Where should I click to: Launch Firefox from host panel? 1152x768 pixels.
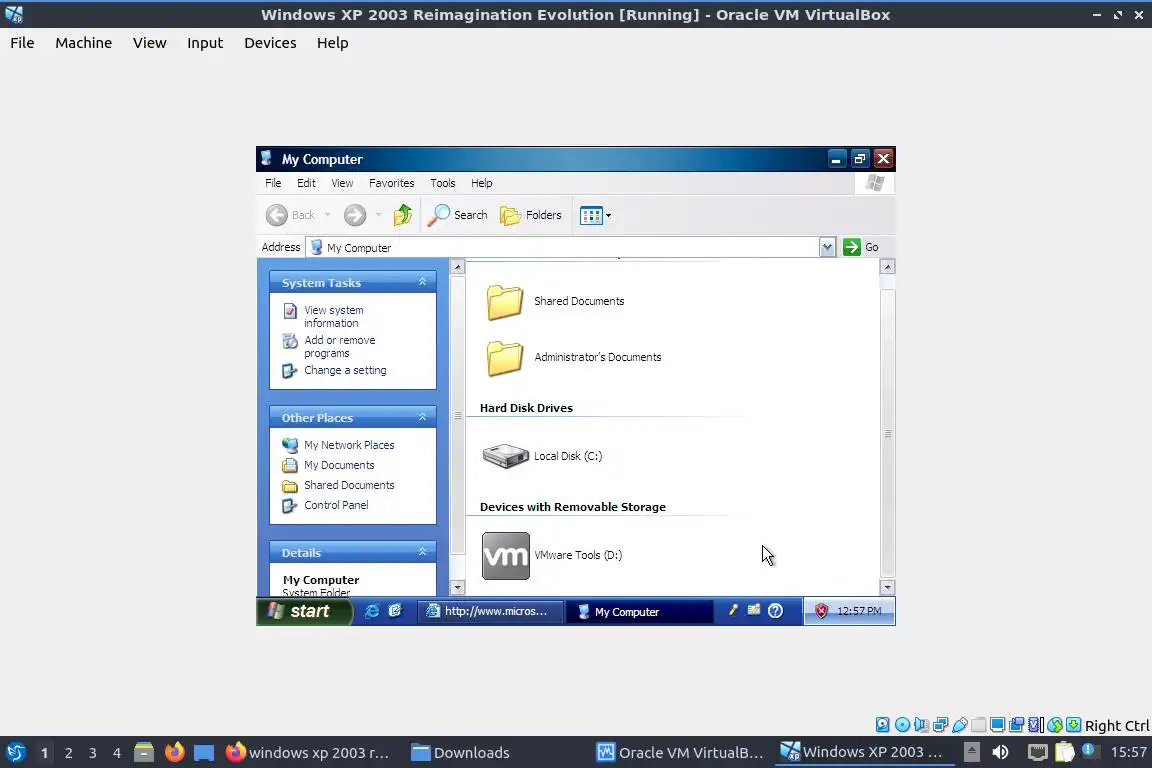click(x=174, y=752)
